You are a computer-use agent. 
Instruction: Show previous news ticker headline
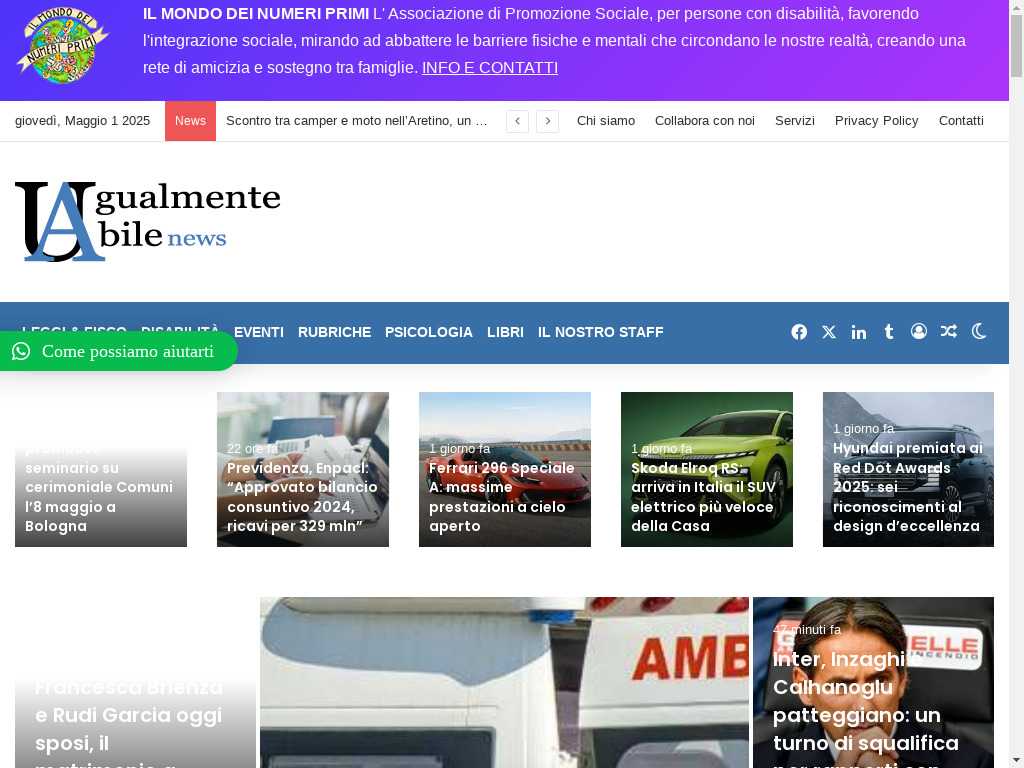coord(517,121)
